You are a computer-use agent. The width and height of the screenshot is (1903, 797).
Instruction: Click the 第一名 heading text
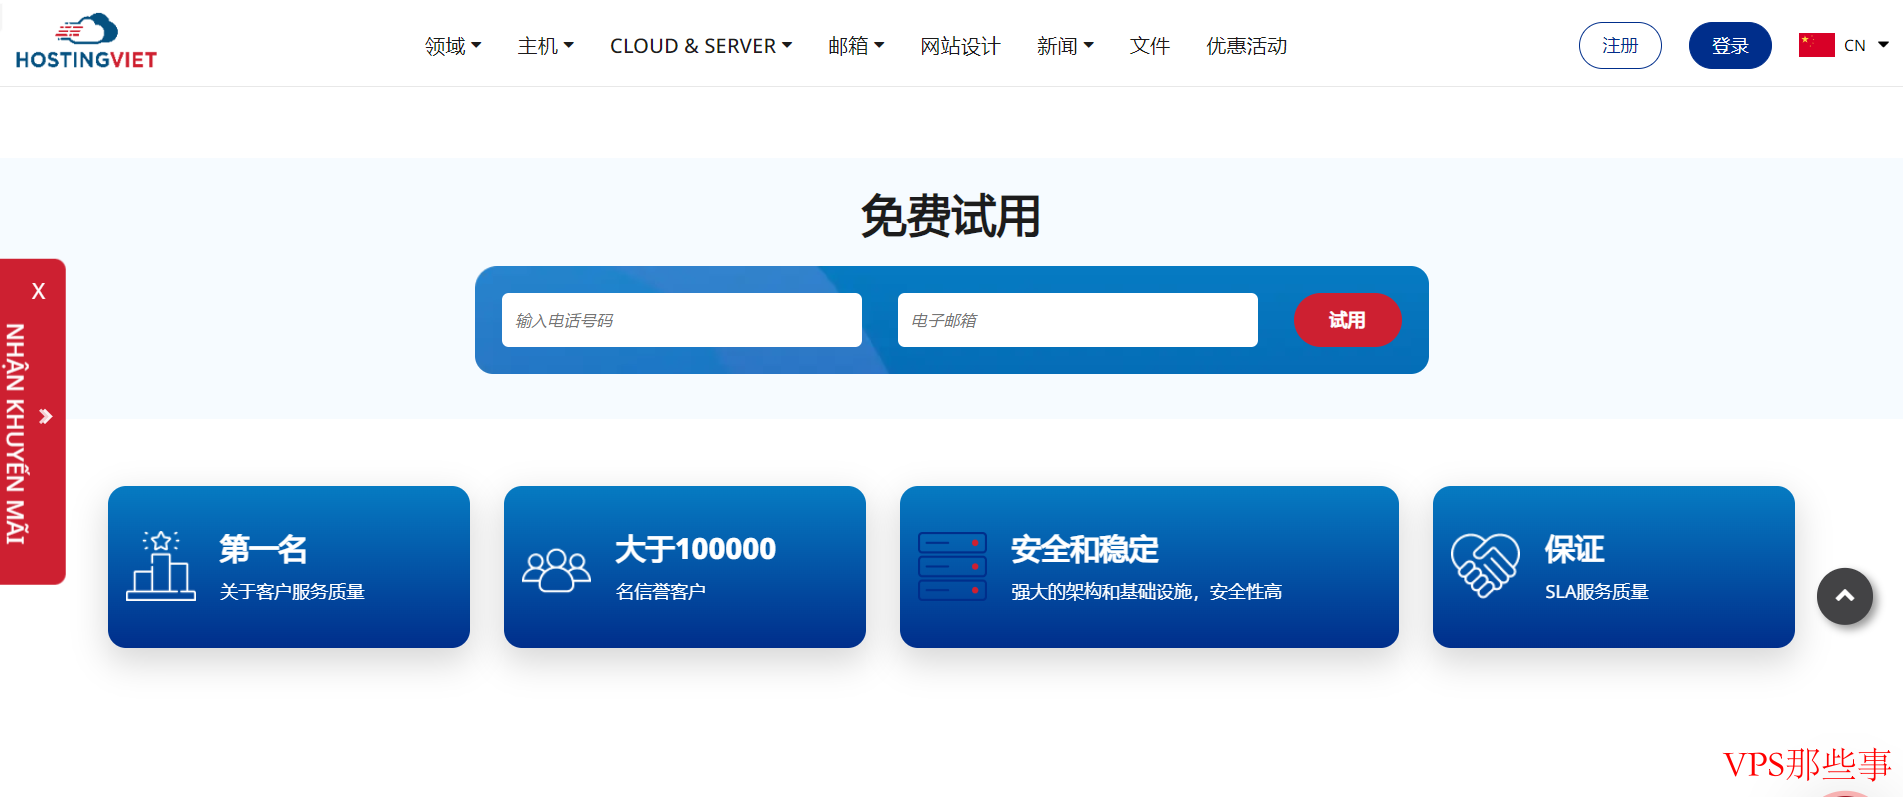coord(263,549)
